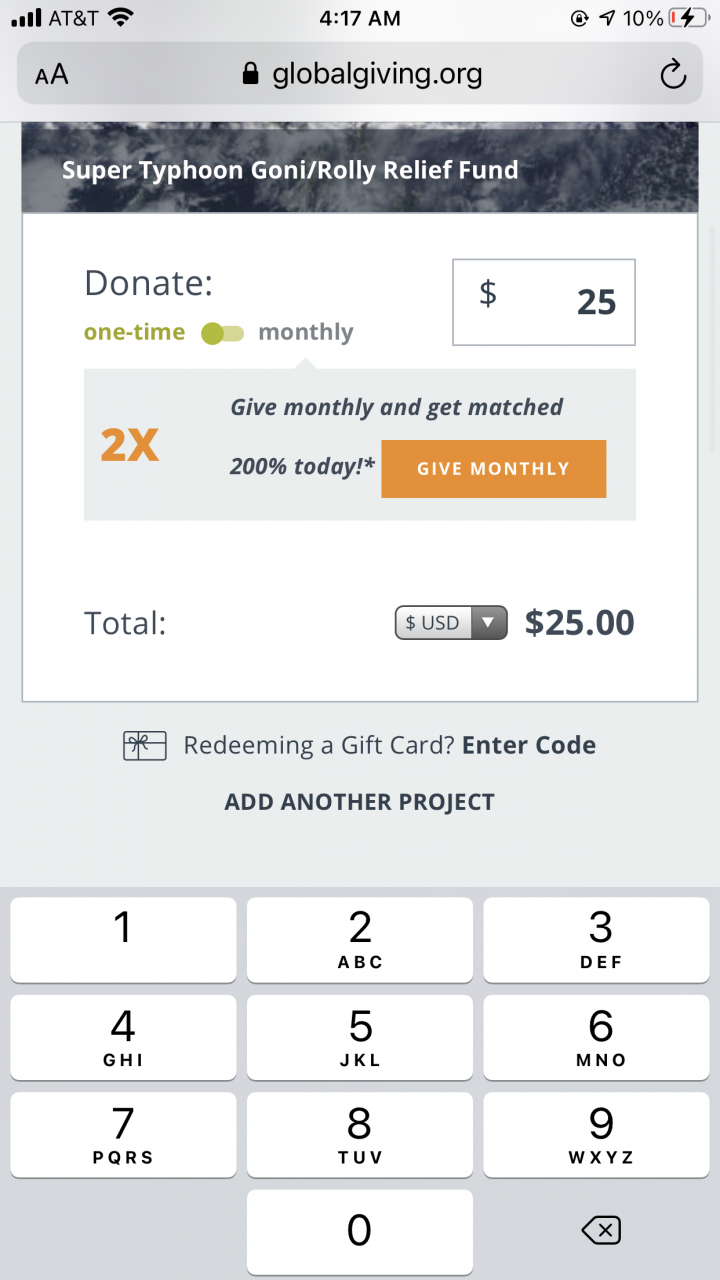
Task: Click the donation amount input field
Action: coord(544,302)
